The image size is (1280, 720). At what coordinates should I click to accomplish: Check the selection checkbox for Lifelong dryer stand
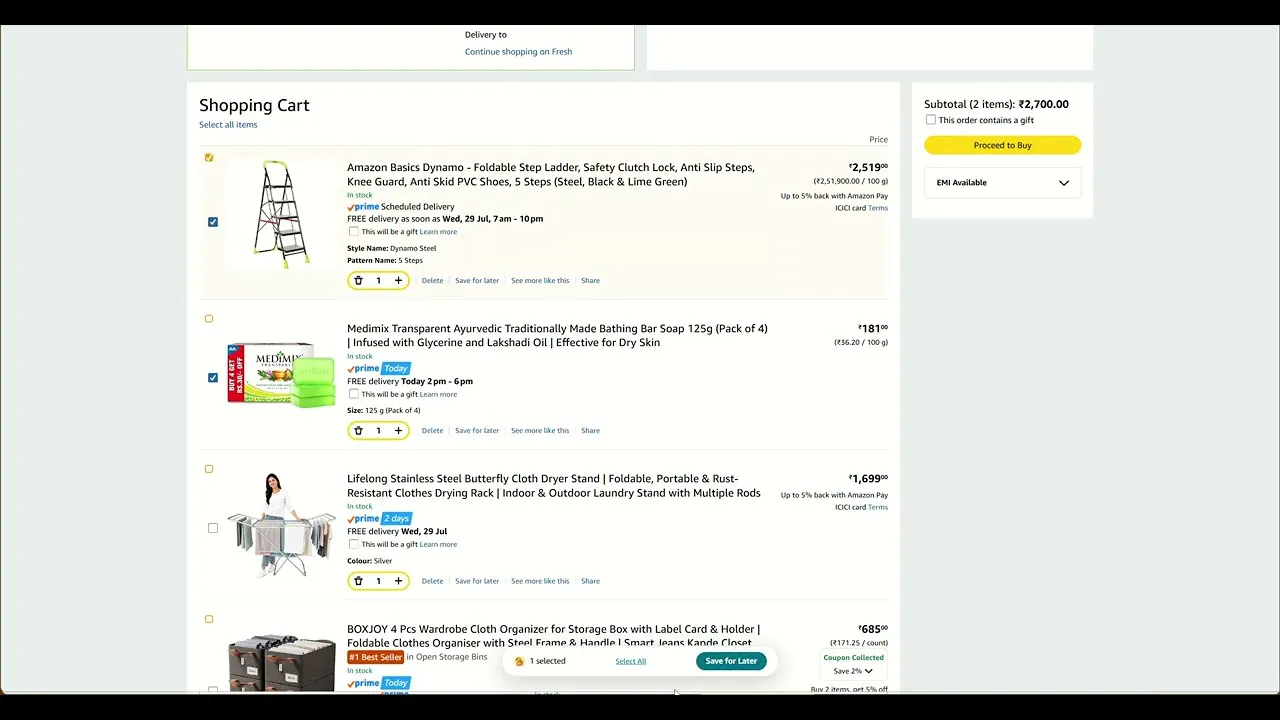pyautogui.click(x=213, y=528)
